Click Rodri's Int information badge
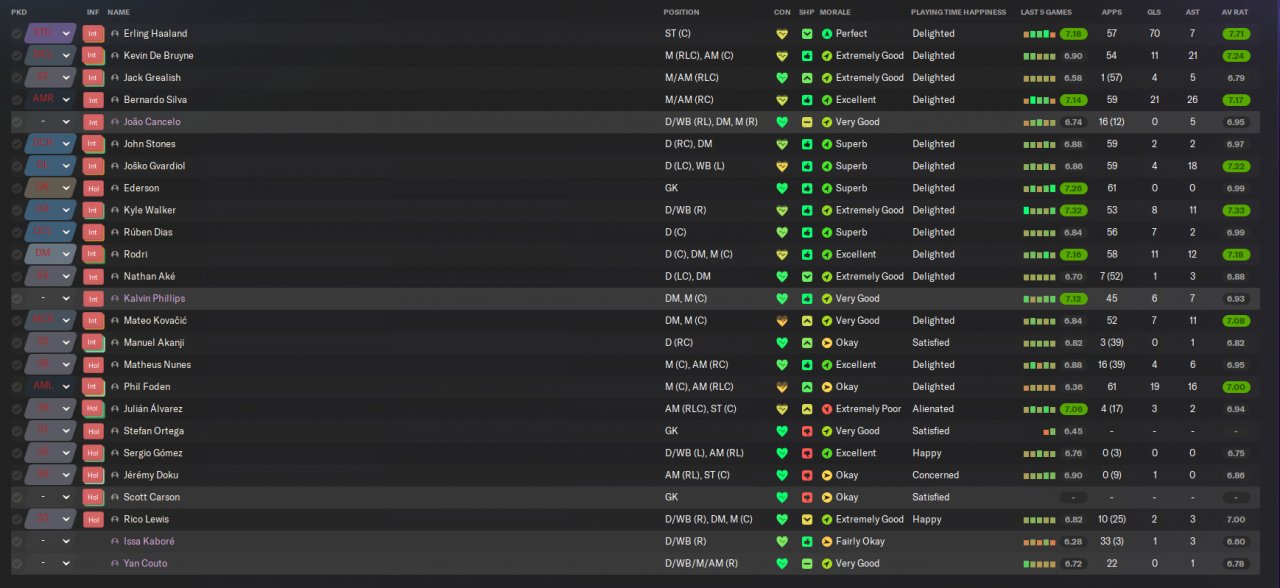Image resolution: width=1280 pixels, height=588 pixels. (93, 254)
